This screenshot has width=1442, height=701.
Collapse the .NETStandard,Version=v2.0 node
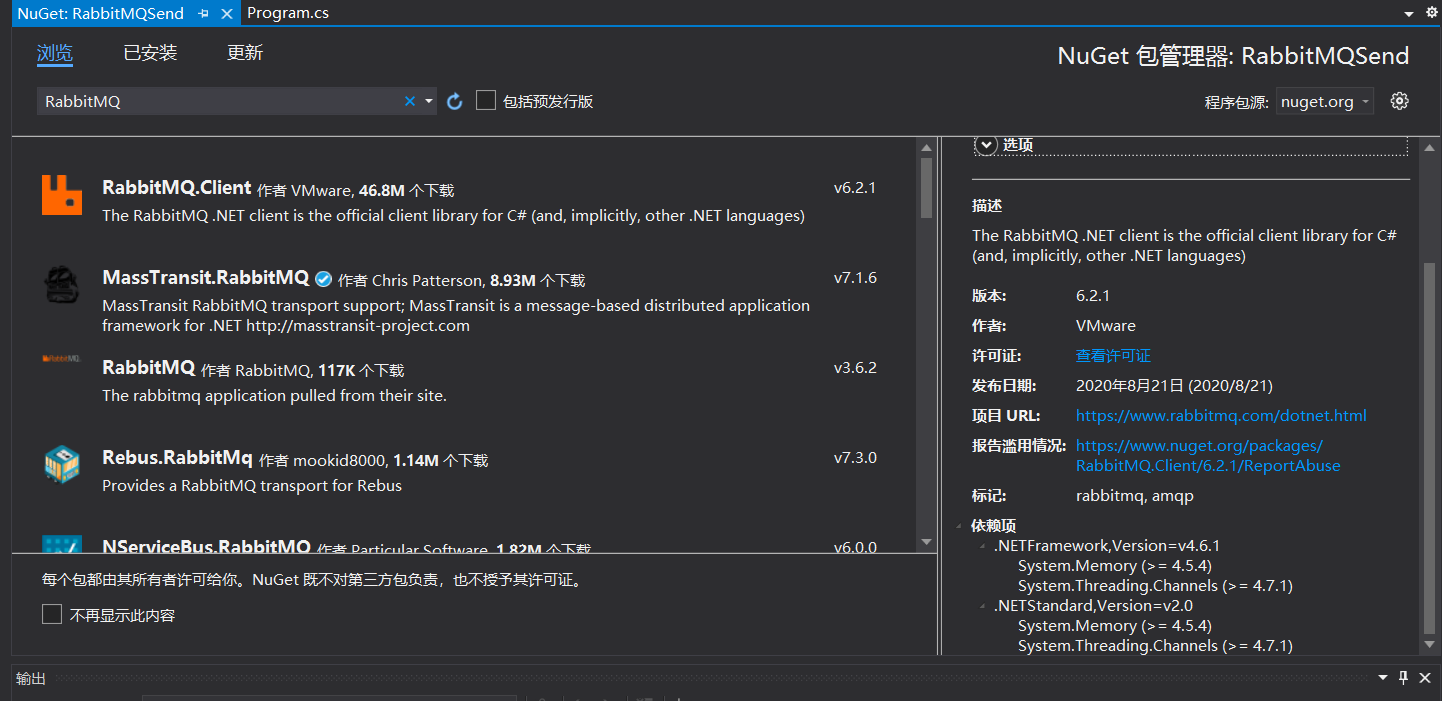click(983, 606)
